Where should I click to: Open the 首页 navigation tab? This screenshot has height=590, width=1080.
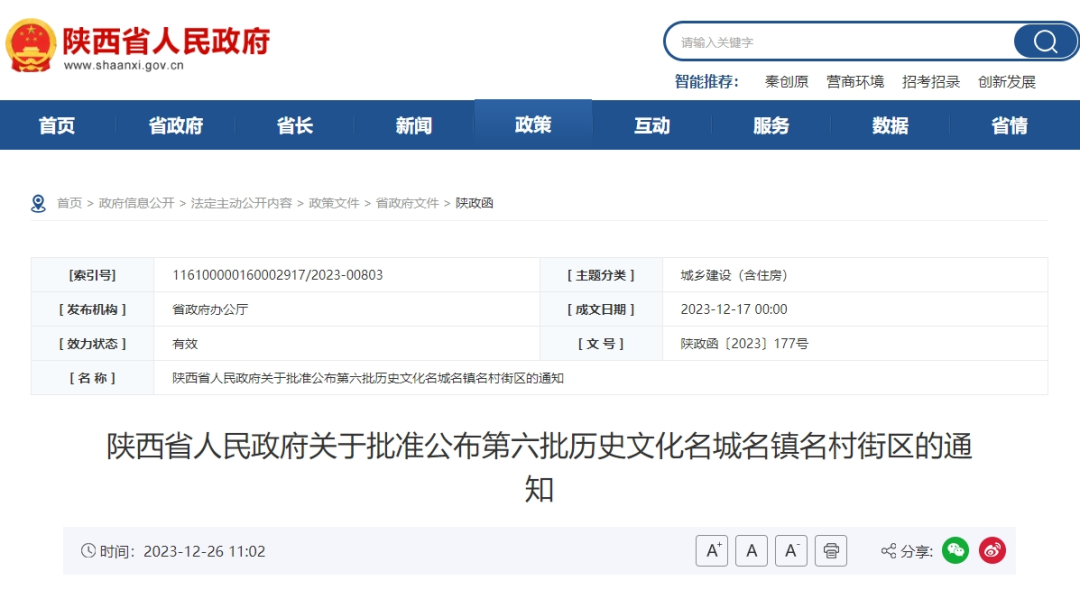(56, 125)
